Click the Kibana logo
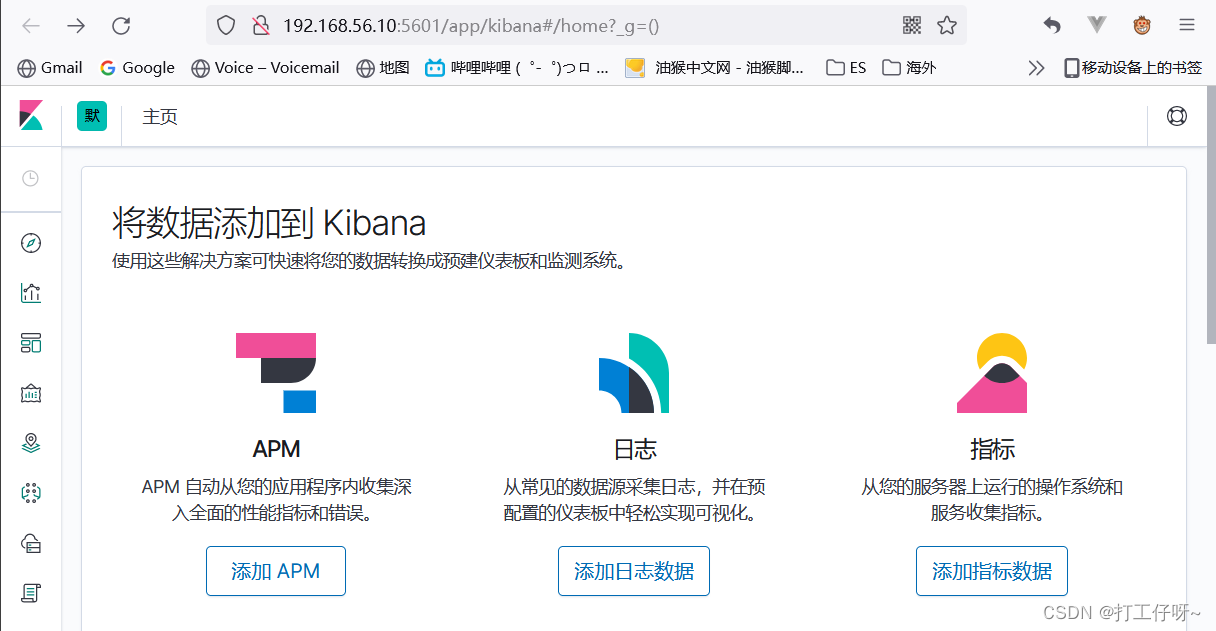1216x631 pixels. pyautogui.click(x=31, y=116)
